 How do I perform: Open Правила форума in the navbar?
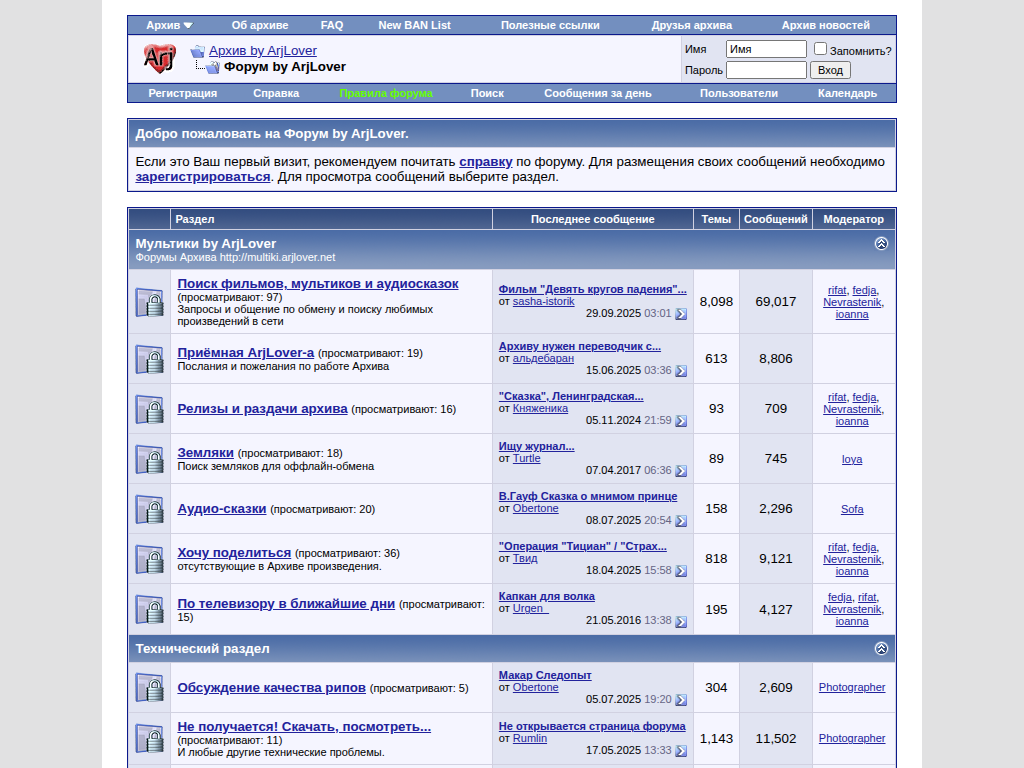pos(386,93)
